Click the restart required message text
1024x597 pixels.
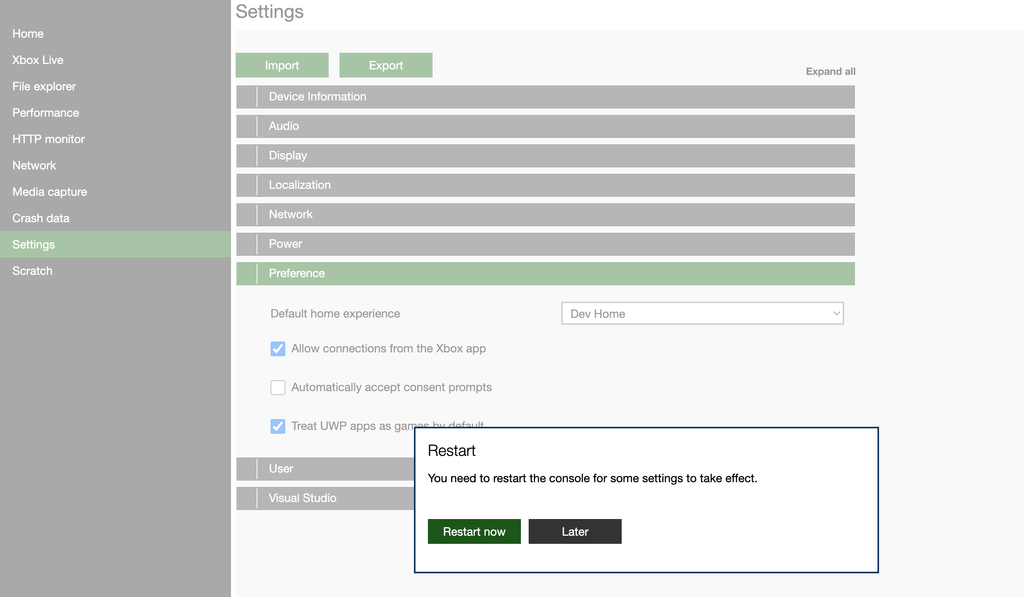592,478
